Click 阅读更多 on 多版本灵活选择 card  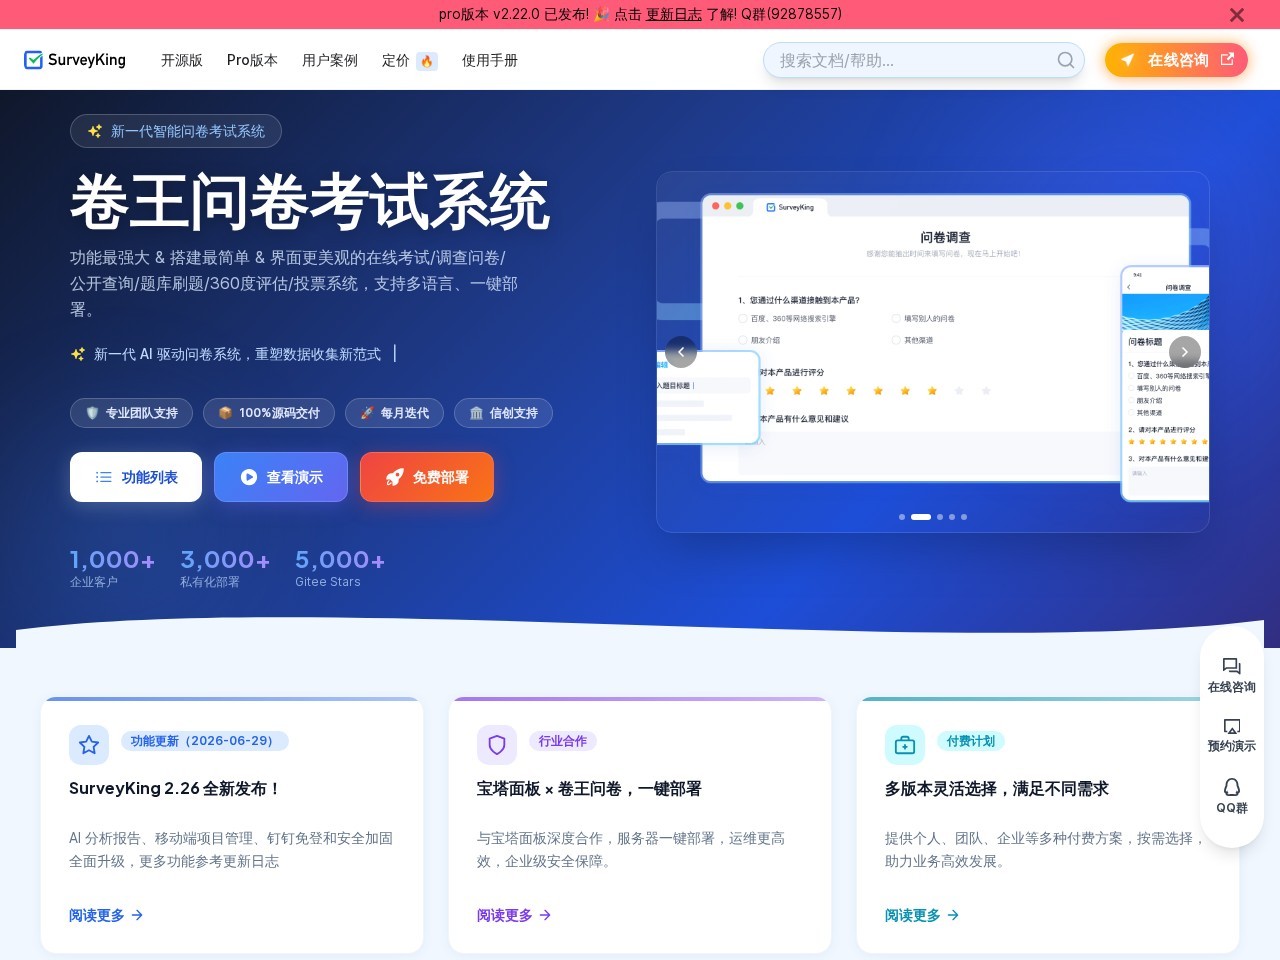pyautogui.click(x=922, y=915)
